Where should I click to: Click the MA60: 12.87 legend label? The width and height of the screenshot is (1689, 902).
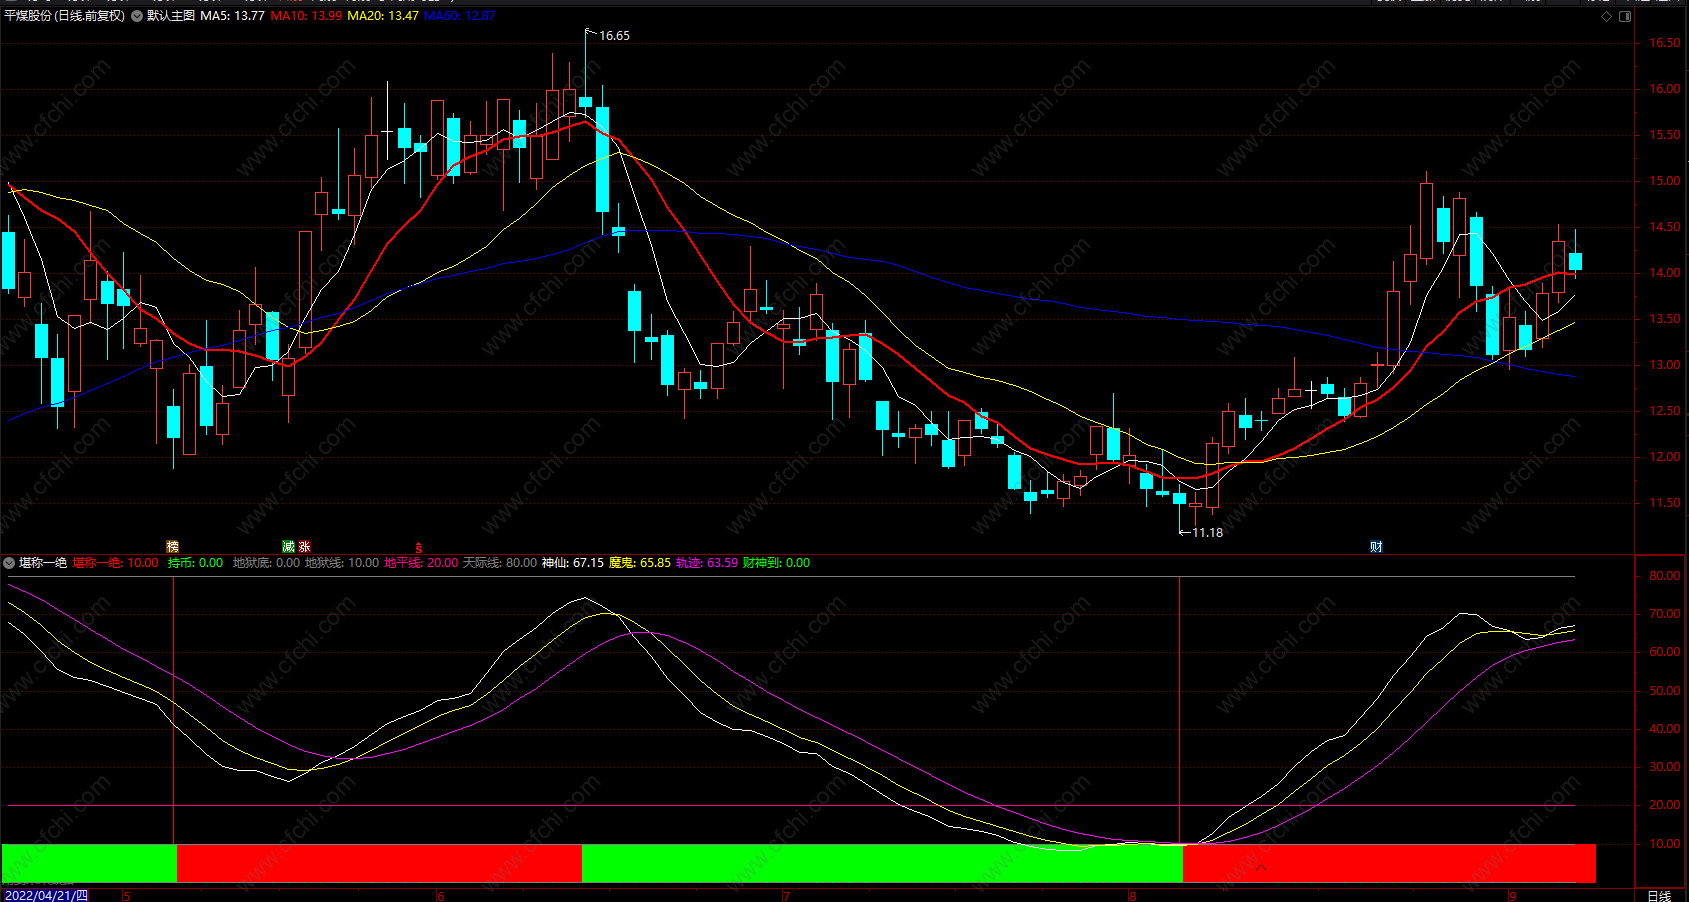(x=460, y=16)
